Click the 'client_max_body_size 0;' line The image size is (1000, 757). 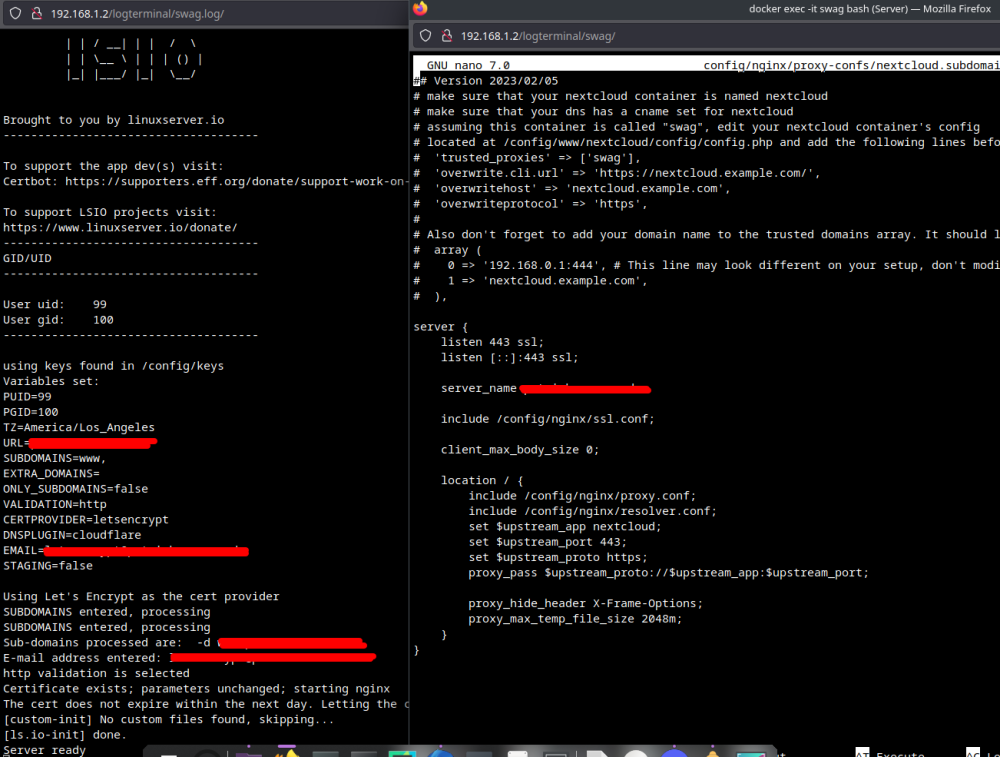click(x=520, y=450)
